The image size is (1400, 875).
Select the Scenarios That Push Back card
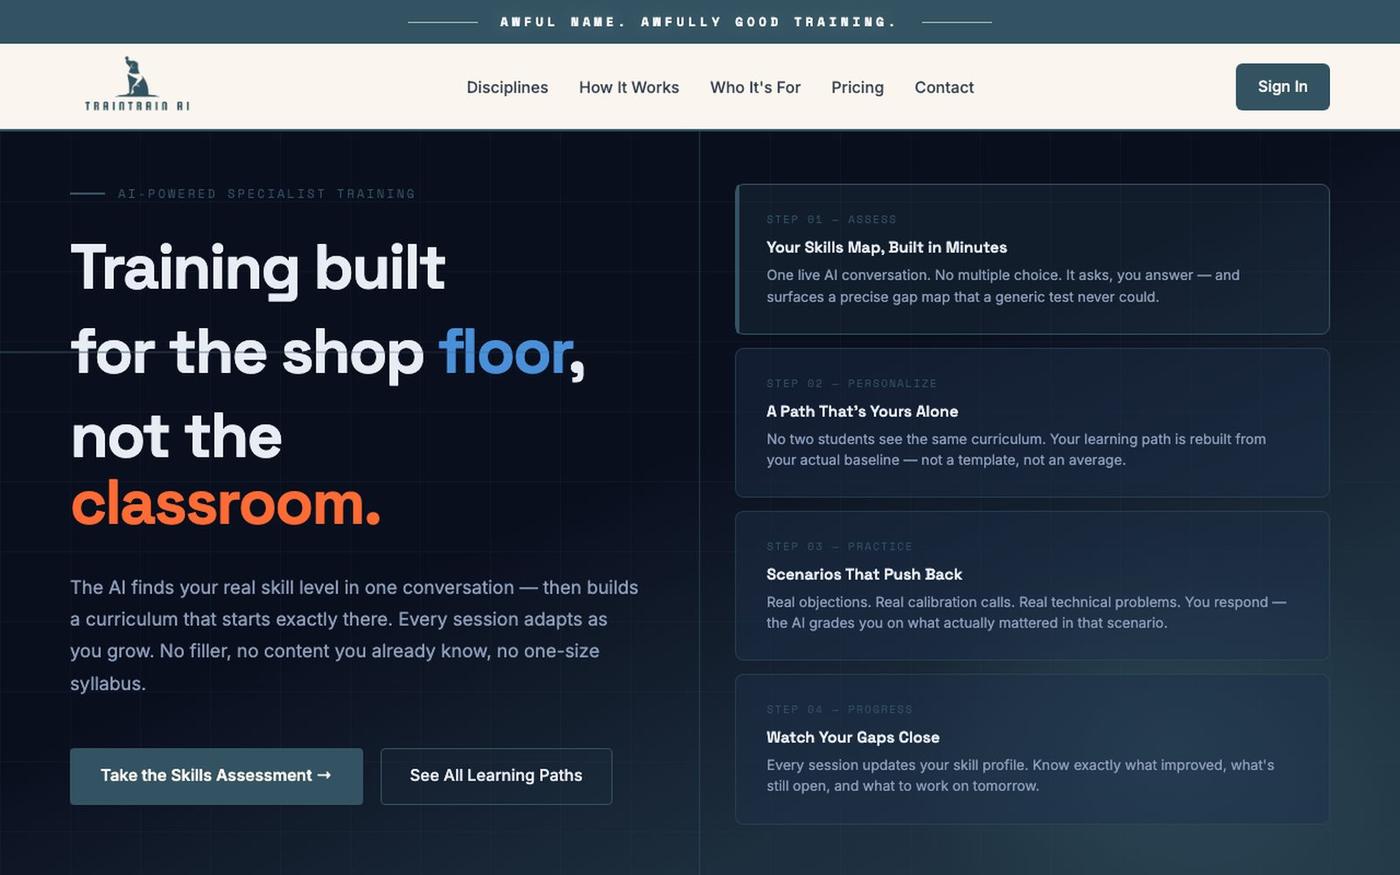click(1032, 585)
